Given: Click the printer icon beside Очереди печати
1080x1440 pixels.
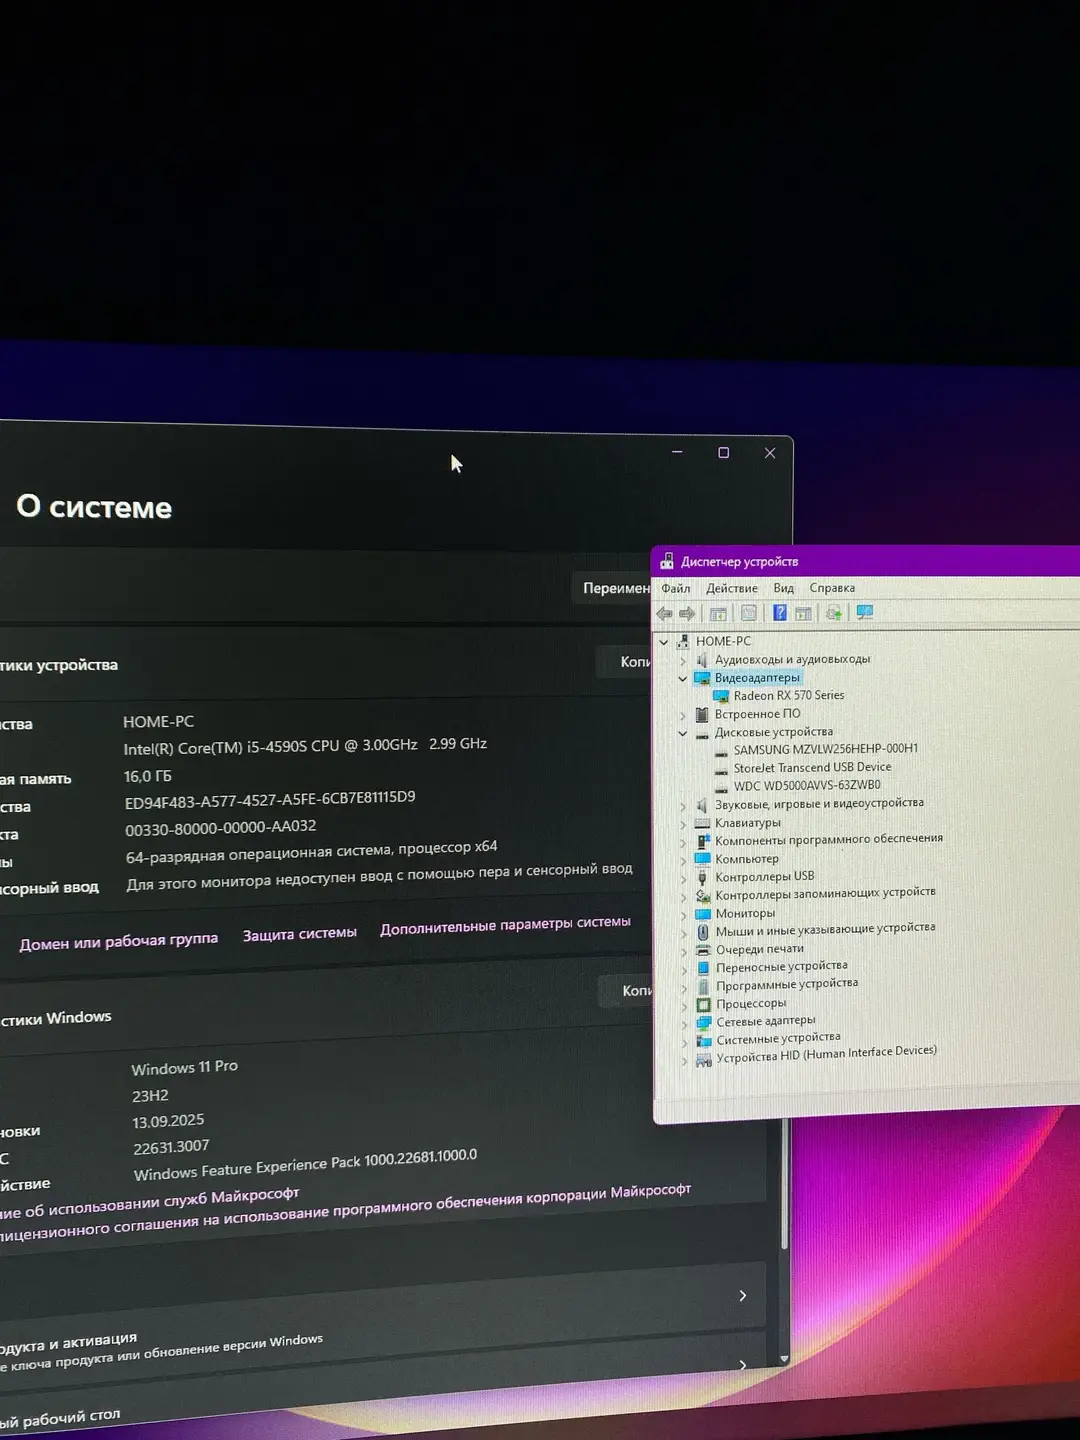Looking at the screenshot, I should [x=703, y=949].
